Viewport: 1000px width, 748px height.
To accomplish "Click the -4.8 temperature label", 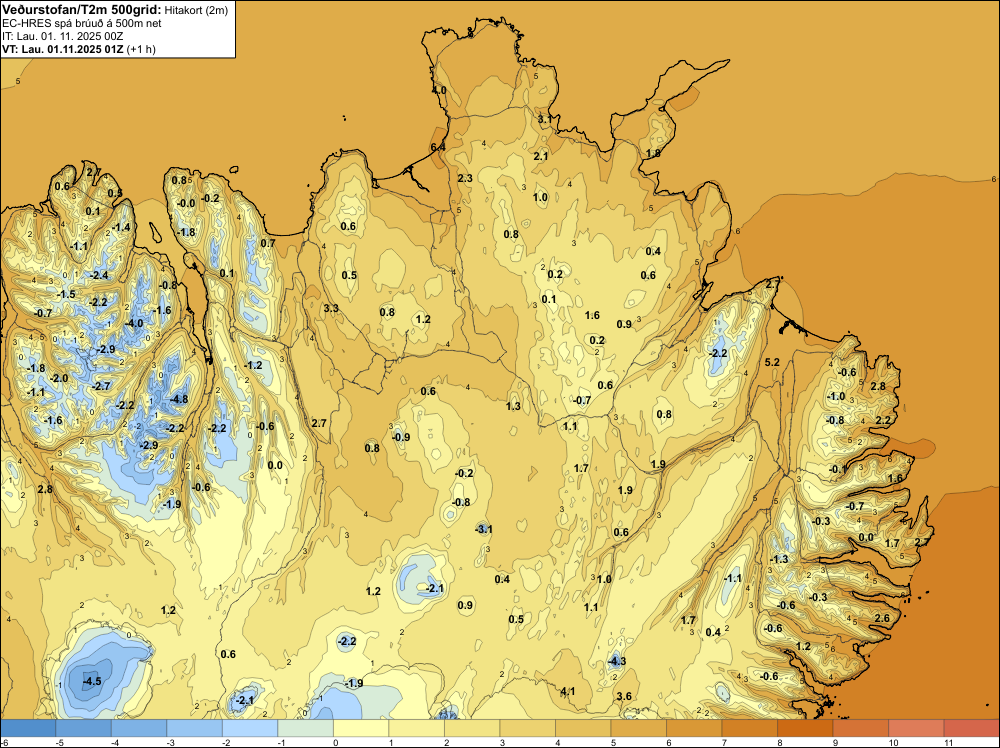I will [179, 399].
